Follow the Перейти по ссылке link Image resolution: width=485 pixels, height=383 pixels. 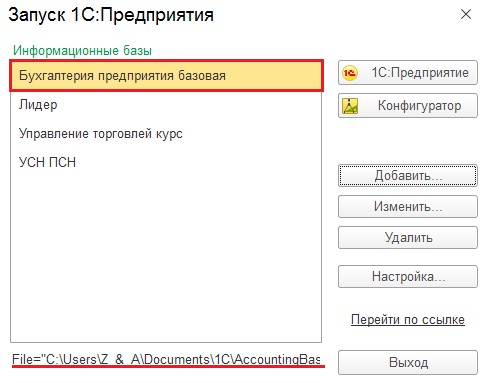[x=408, y=319]
